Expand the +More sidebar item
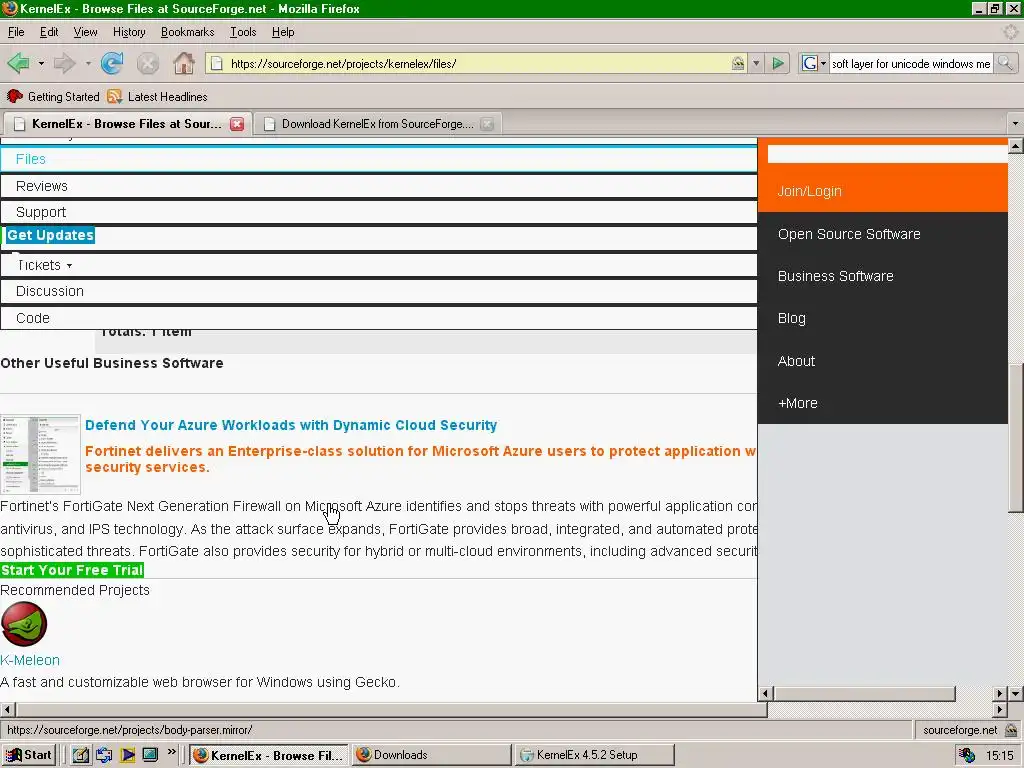This screenshot has width=1024, height=768. 797,404
